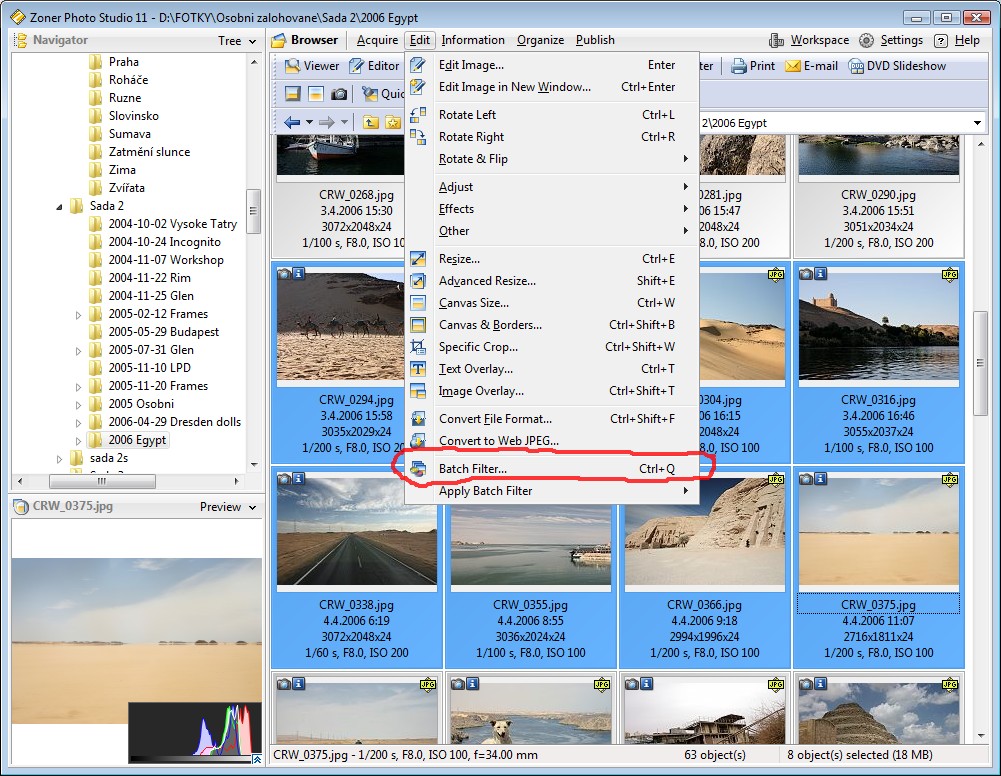Viewport: 1001px width, 776px height.
Task: Select the CRW_0338.jpg road thumbnail
Action: 357,532
